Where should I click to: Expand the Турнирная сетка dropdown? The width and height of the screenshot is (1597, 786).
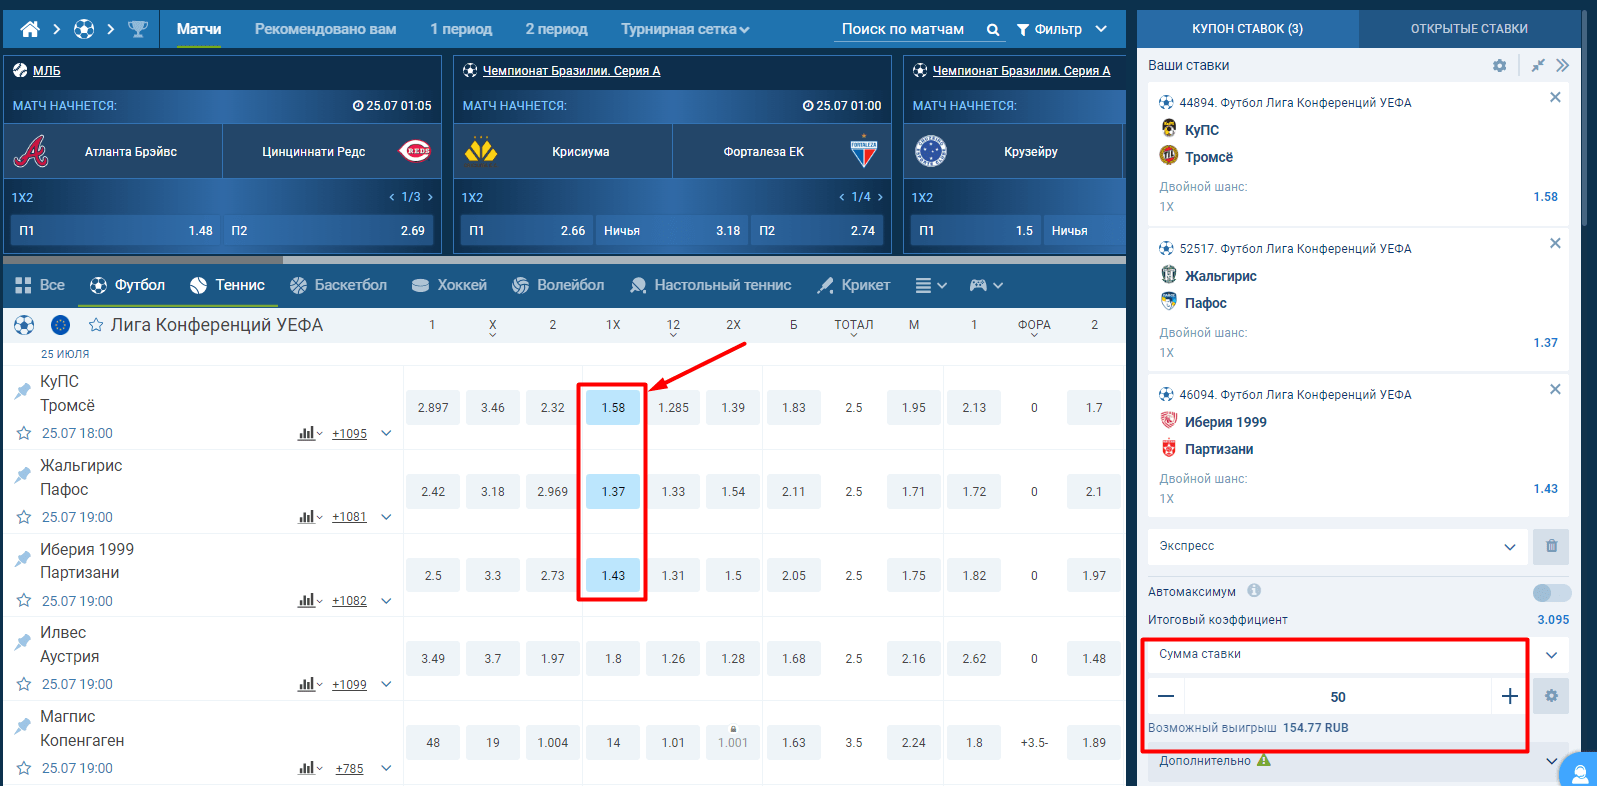[685, 29]
